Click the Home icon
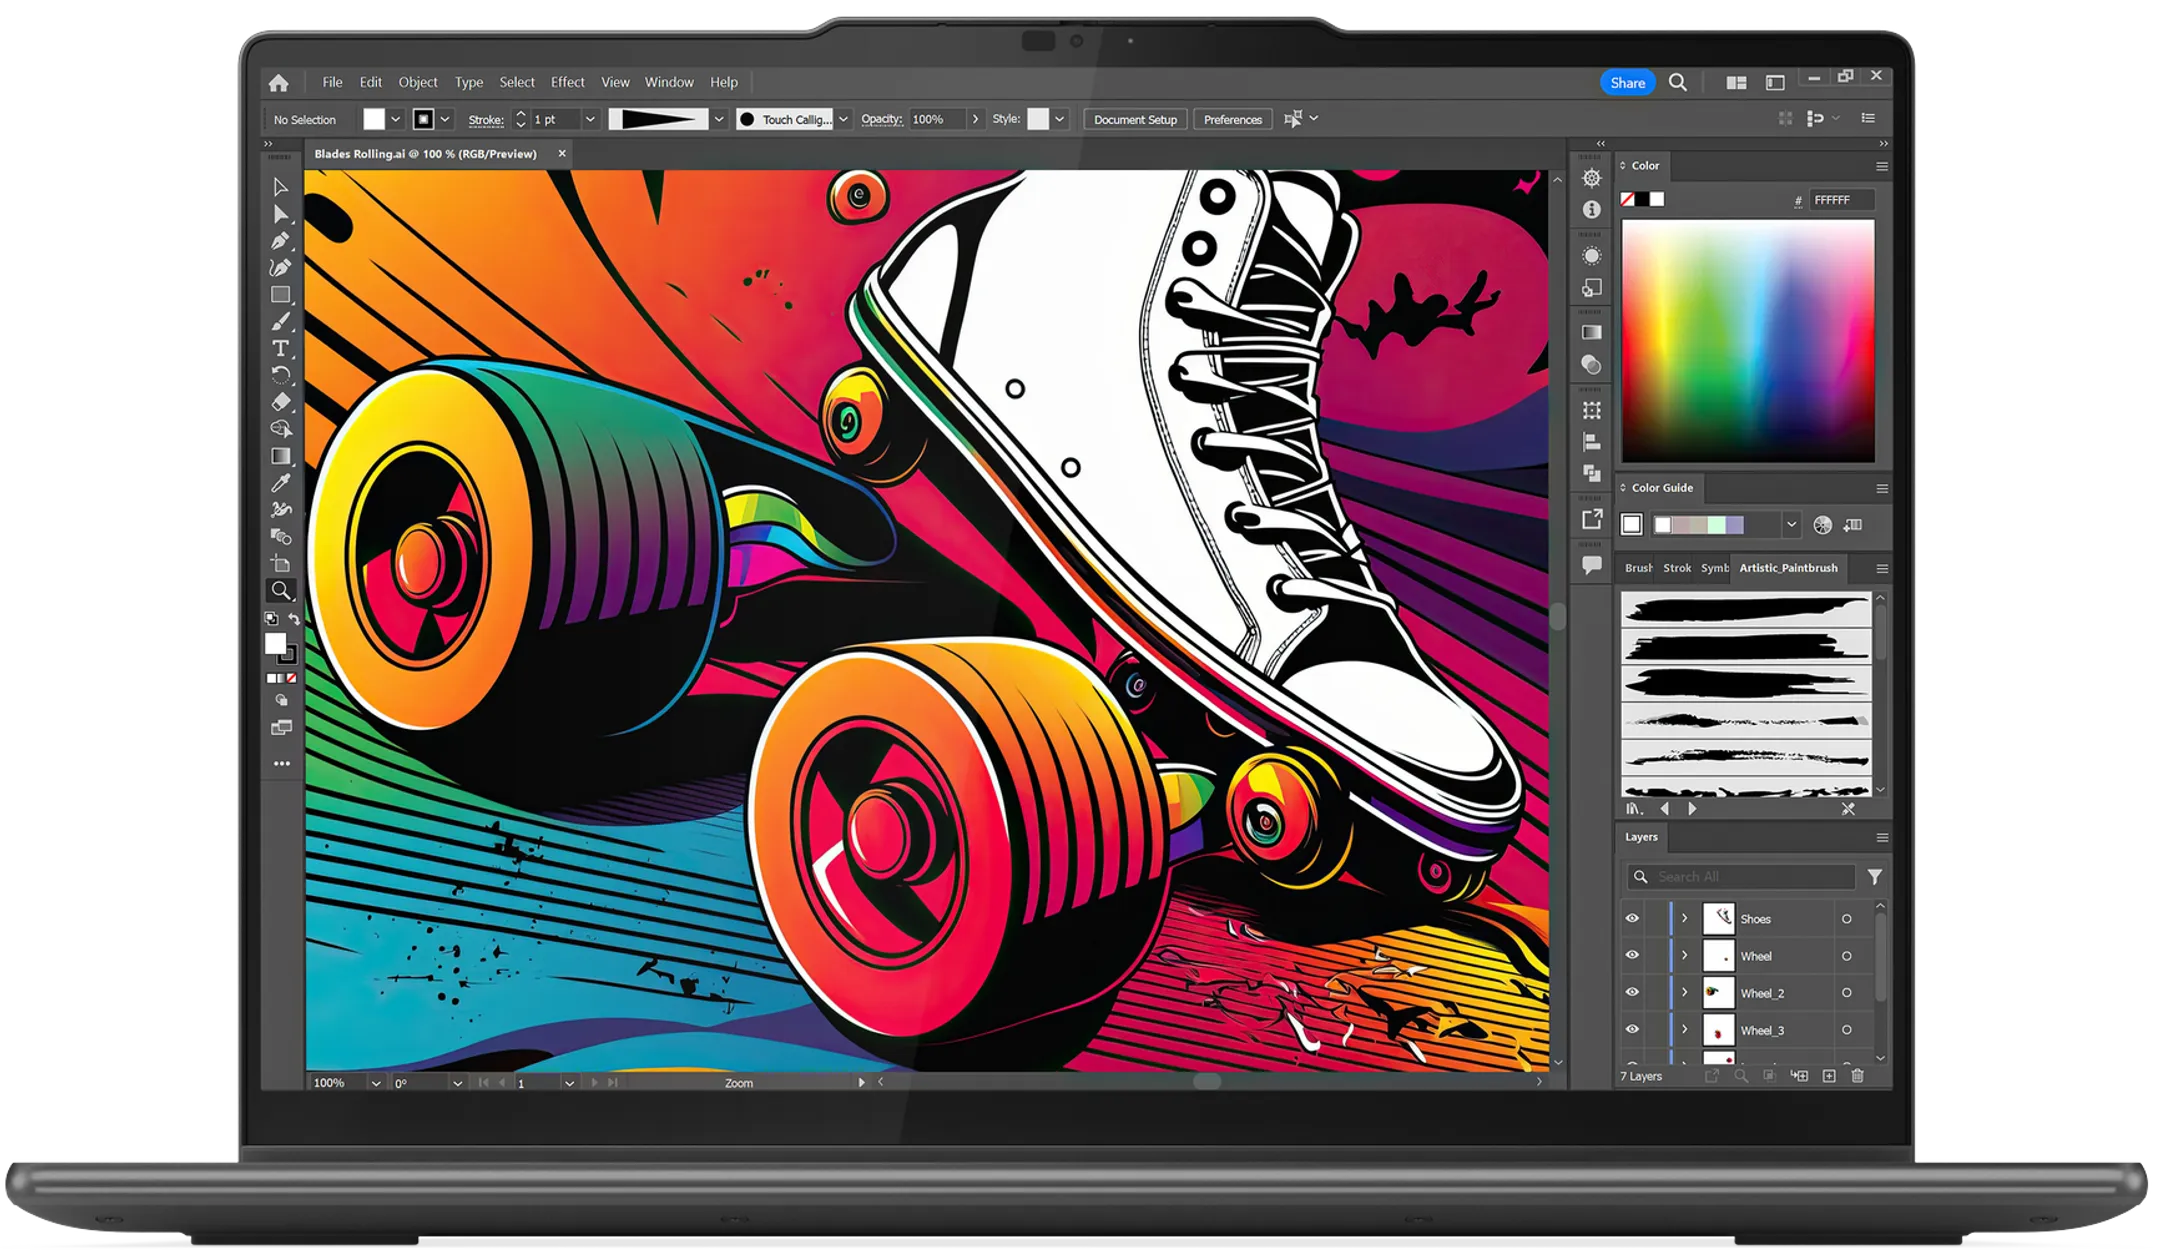 pyautogui.click(x=279, y=83)
